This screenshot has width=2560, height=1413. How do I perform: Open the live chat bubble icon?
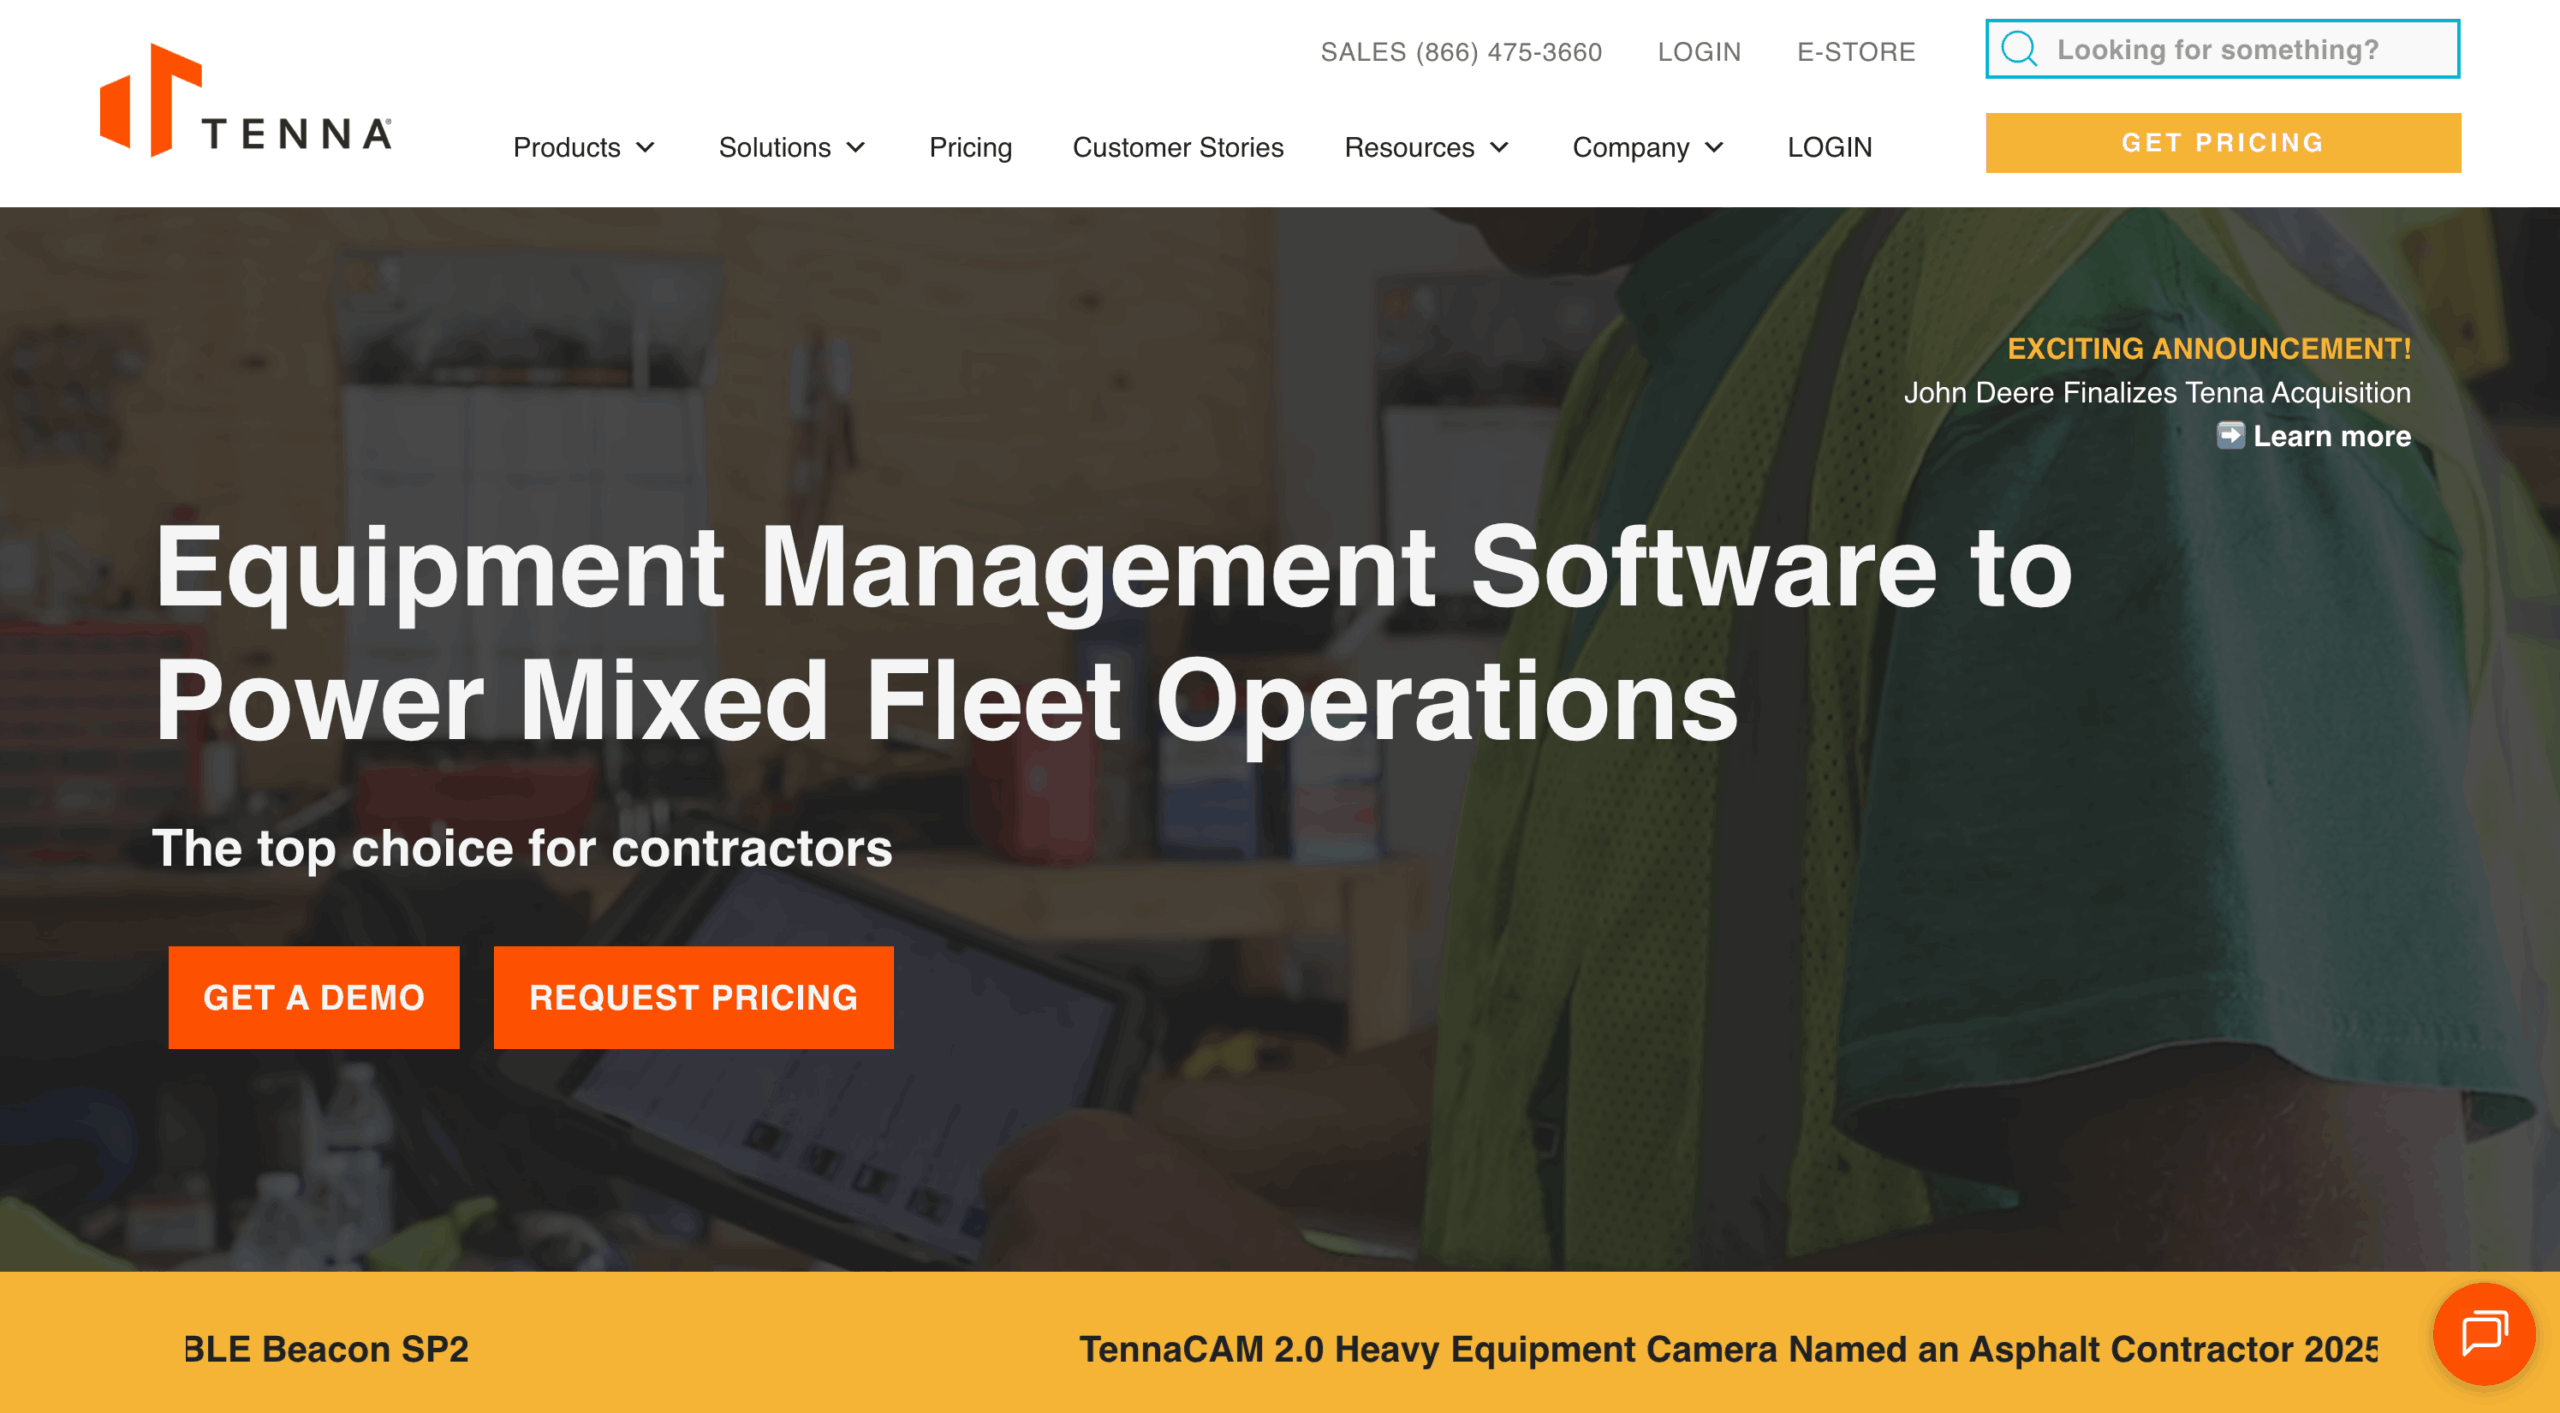pyautogui.click(x=2483, y=1333)
